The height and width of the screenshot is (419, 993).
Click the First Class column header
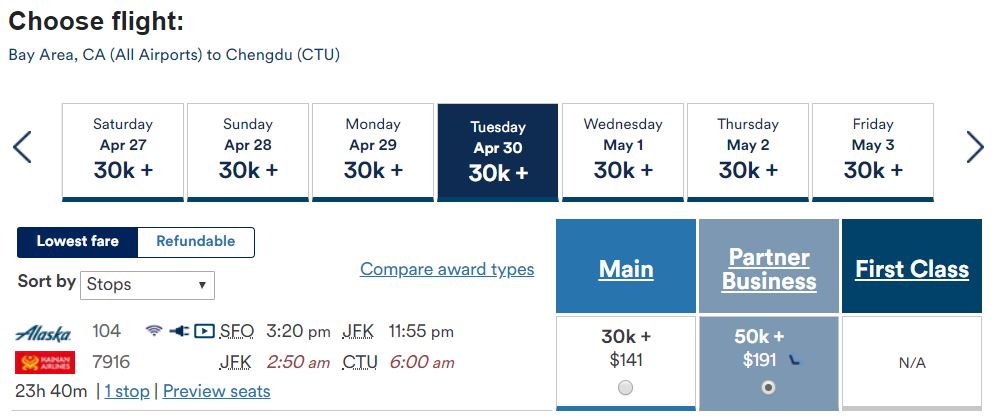click(912, 269)
